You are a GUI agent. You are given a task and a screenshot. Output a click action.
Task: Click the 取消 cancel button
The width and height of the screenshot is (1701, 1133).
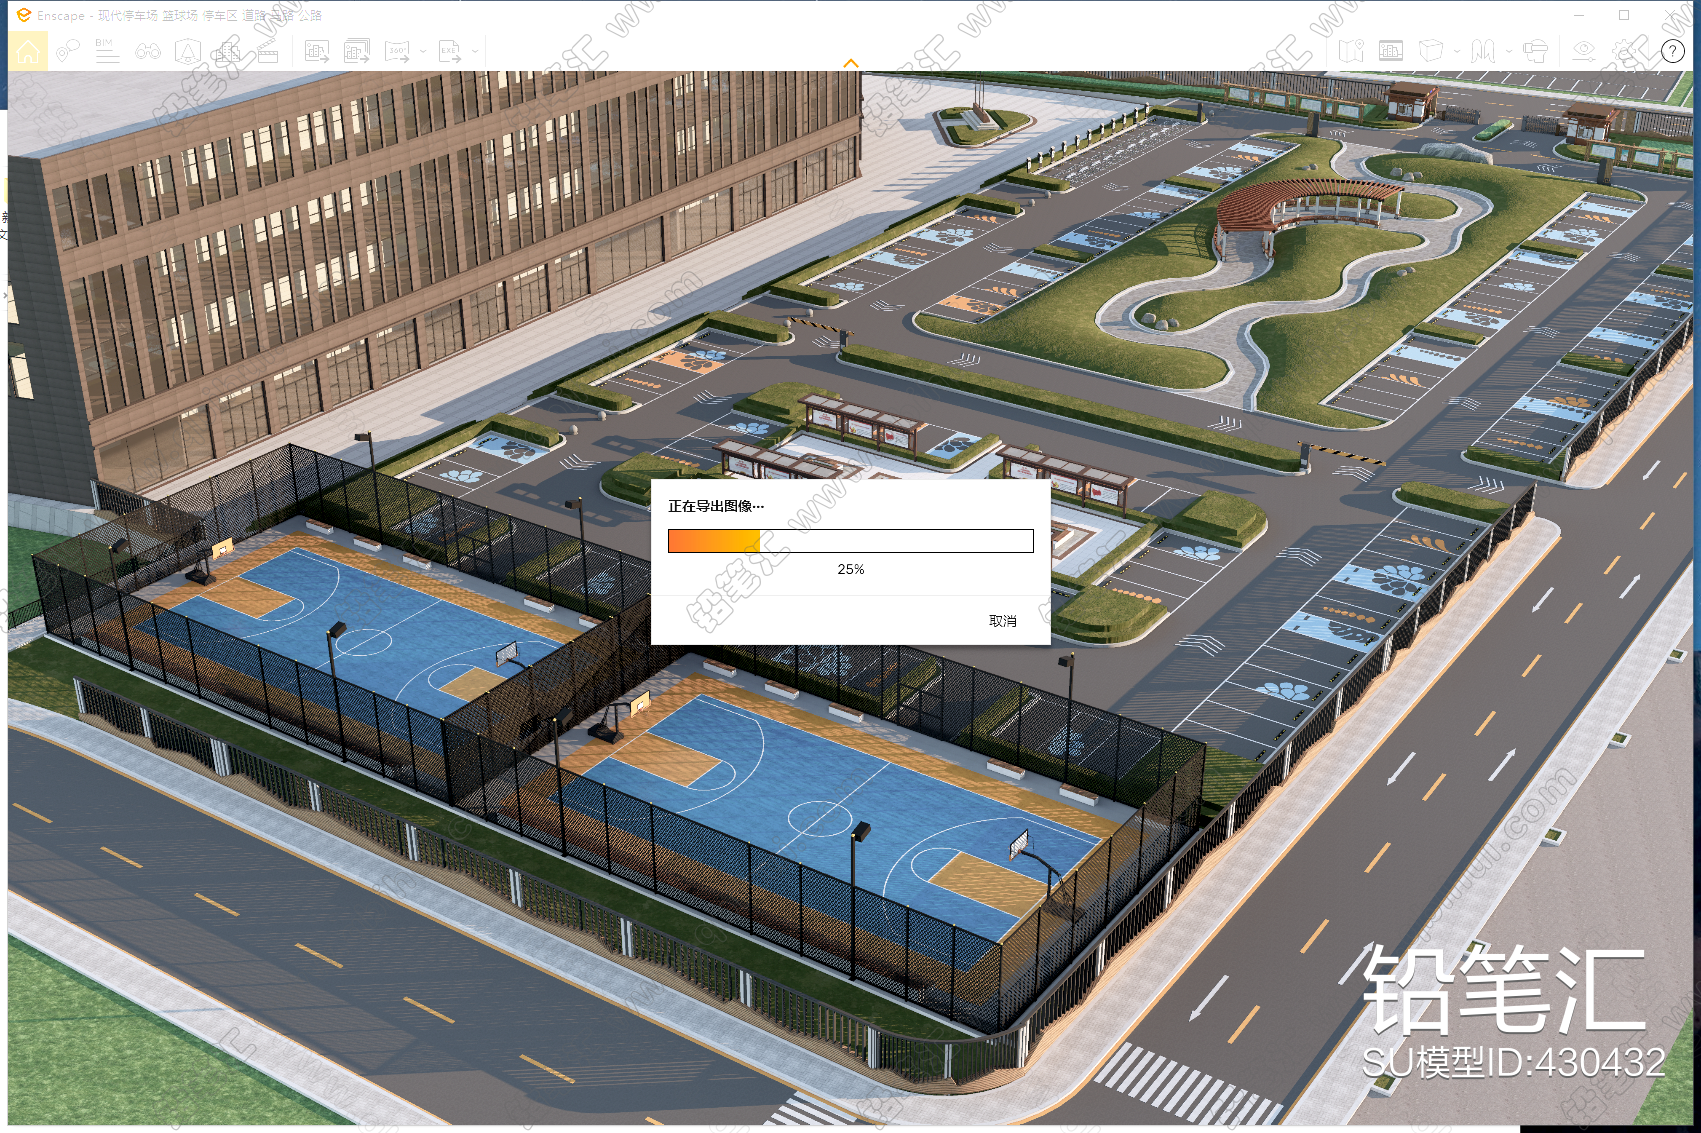(x=1003, y=621)
